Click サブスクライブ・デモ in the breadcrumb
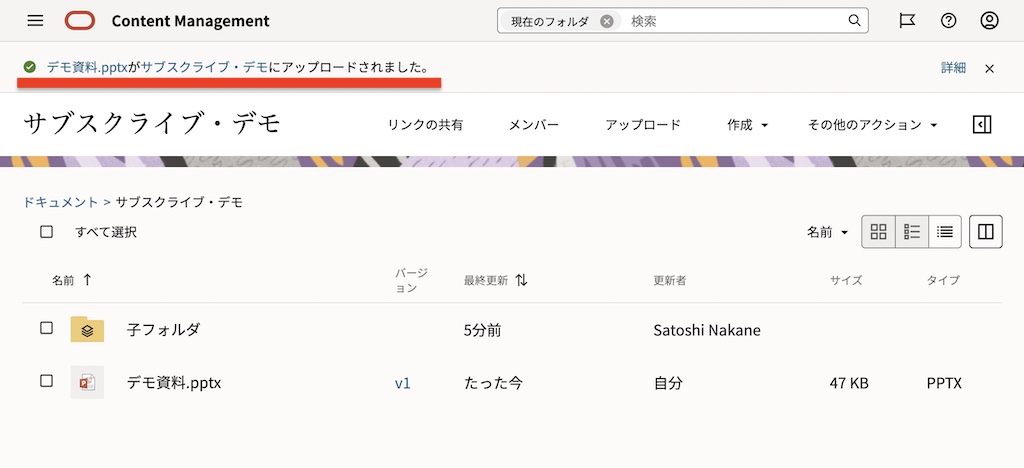Screen dimensions: 1024x468 (x=179, y=202)
